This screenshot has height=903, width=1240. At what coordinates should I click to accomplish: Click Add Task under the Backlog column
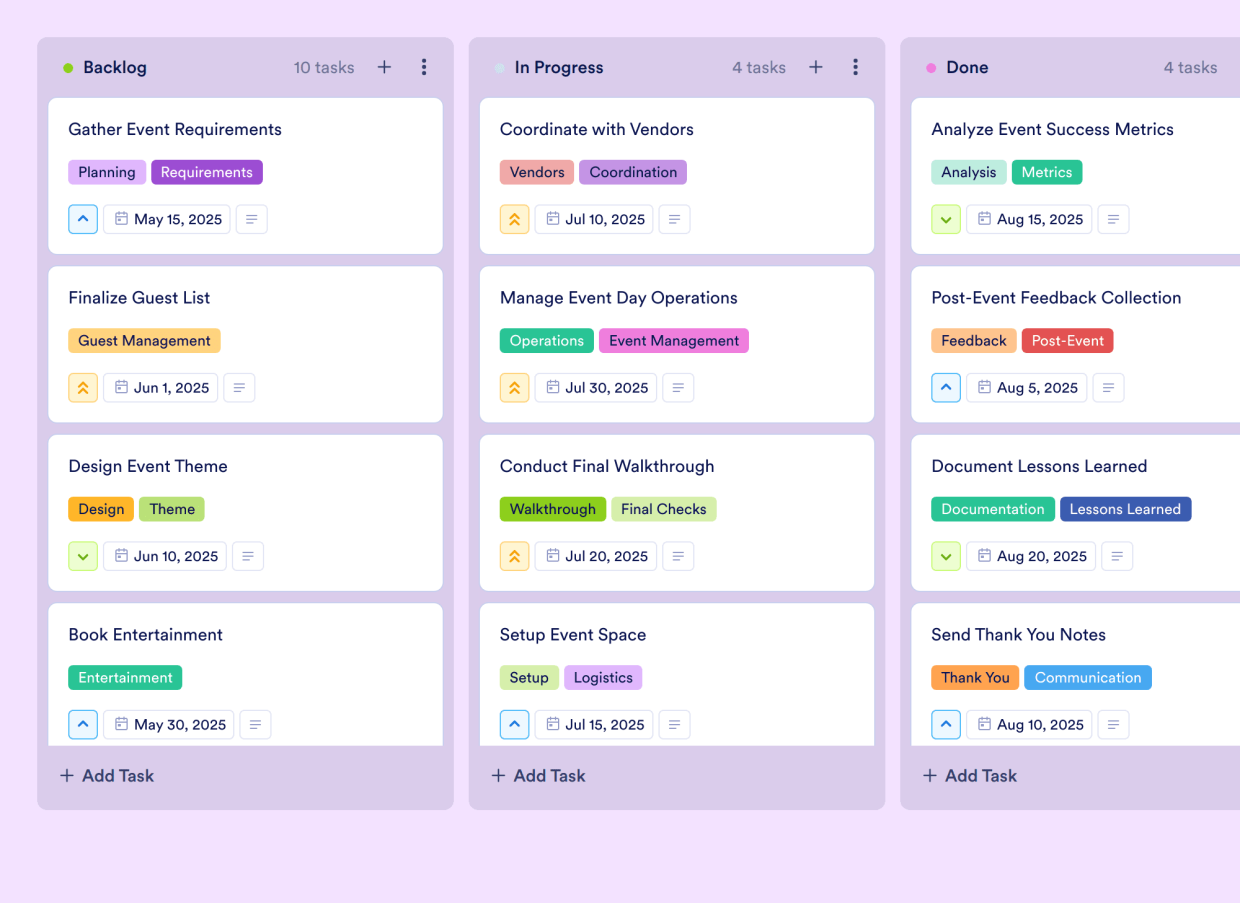tap(106, 775)
